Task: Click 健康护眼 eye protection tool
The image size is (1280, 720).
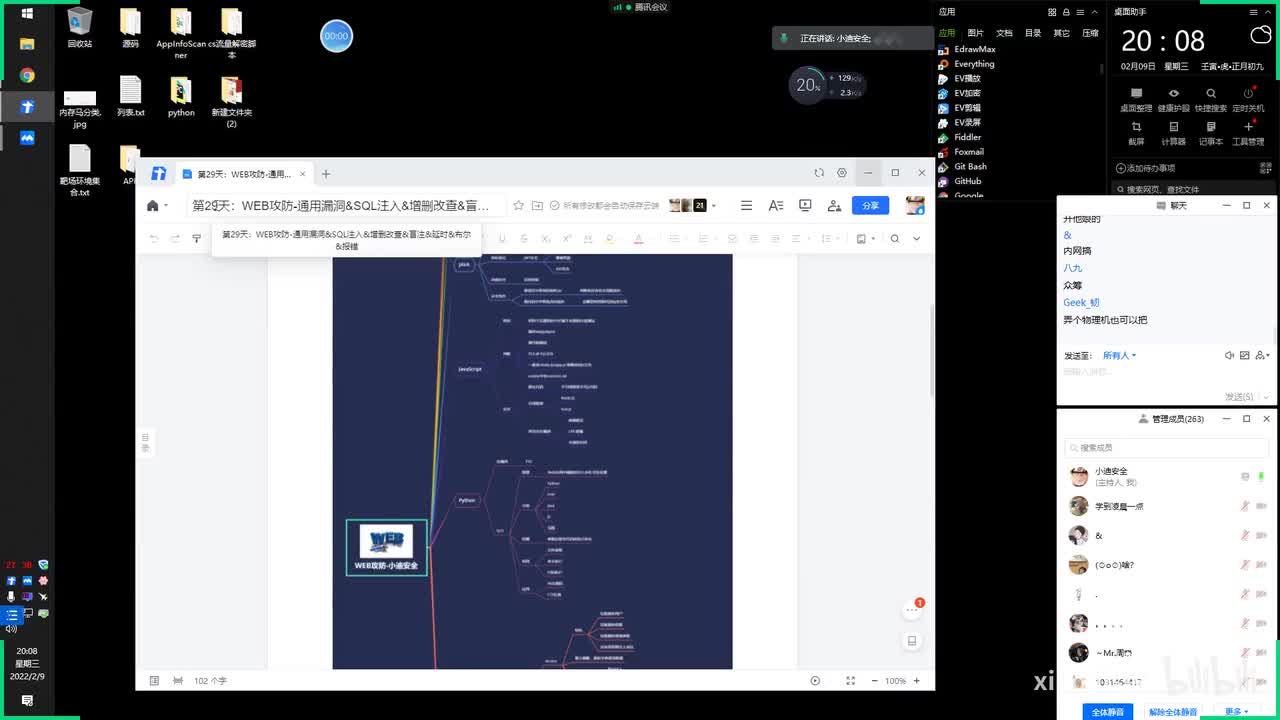Action: [x=1174, y=100]
